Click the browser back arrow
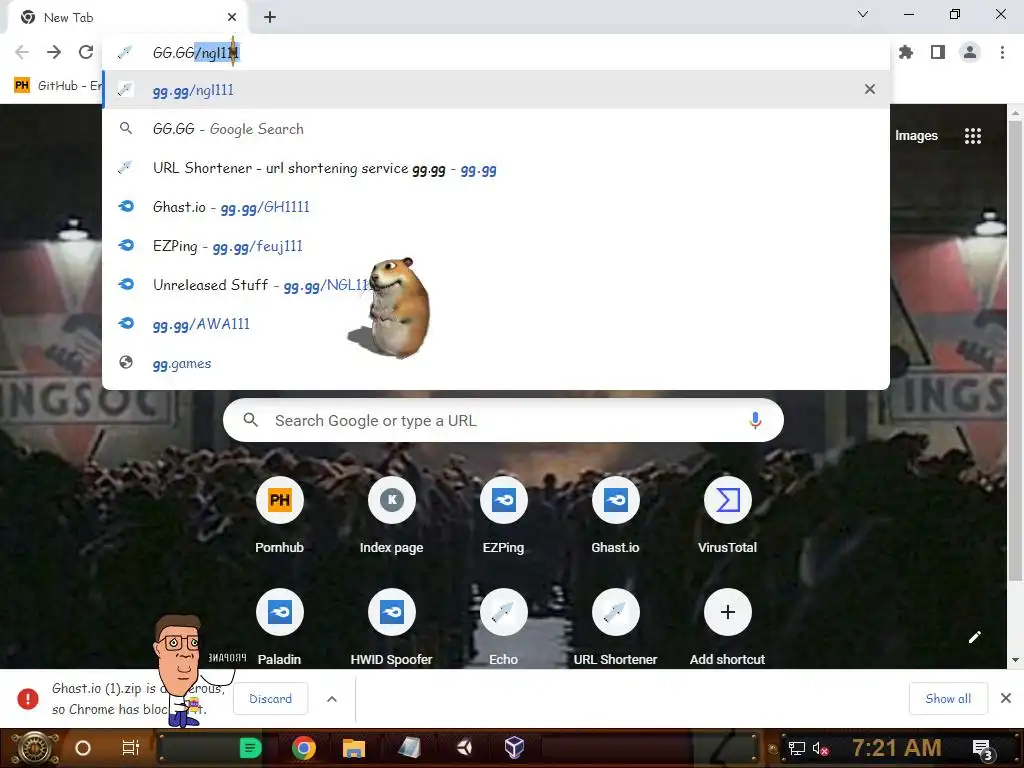 pyautogui.click(x=22, y=52)
